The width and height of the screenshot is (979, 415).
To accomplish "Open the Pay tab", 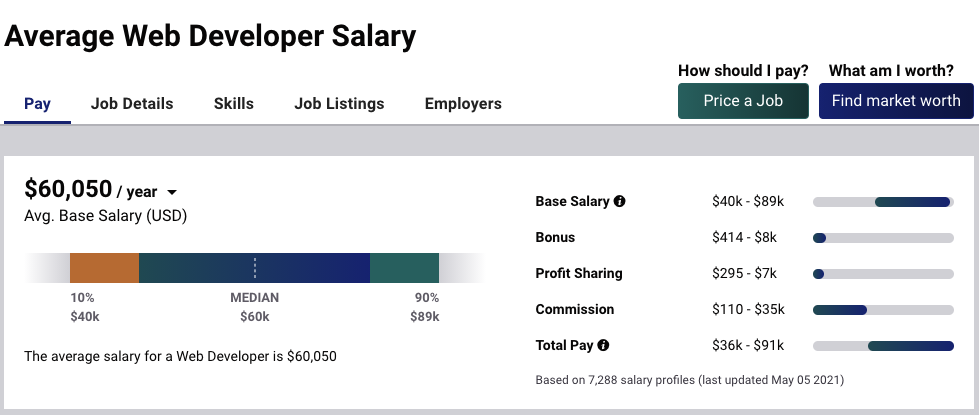I will [x=37, y=104].
